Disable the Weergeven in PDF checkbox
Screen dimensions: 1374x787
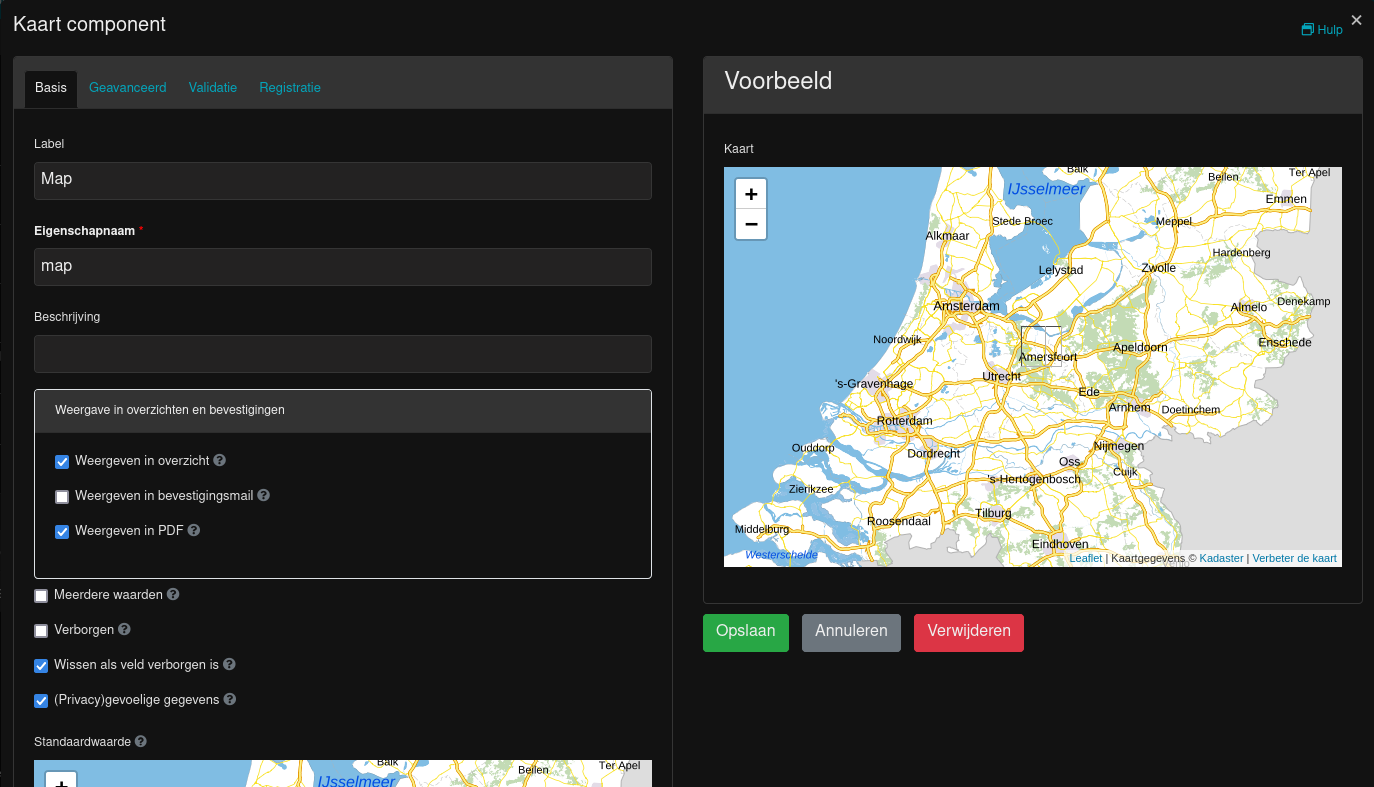pyautogui.click(x=62, y=531)
